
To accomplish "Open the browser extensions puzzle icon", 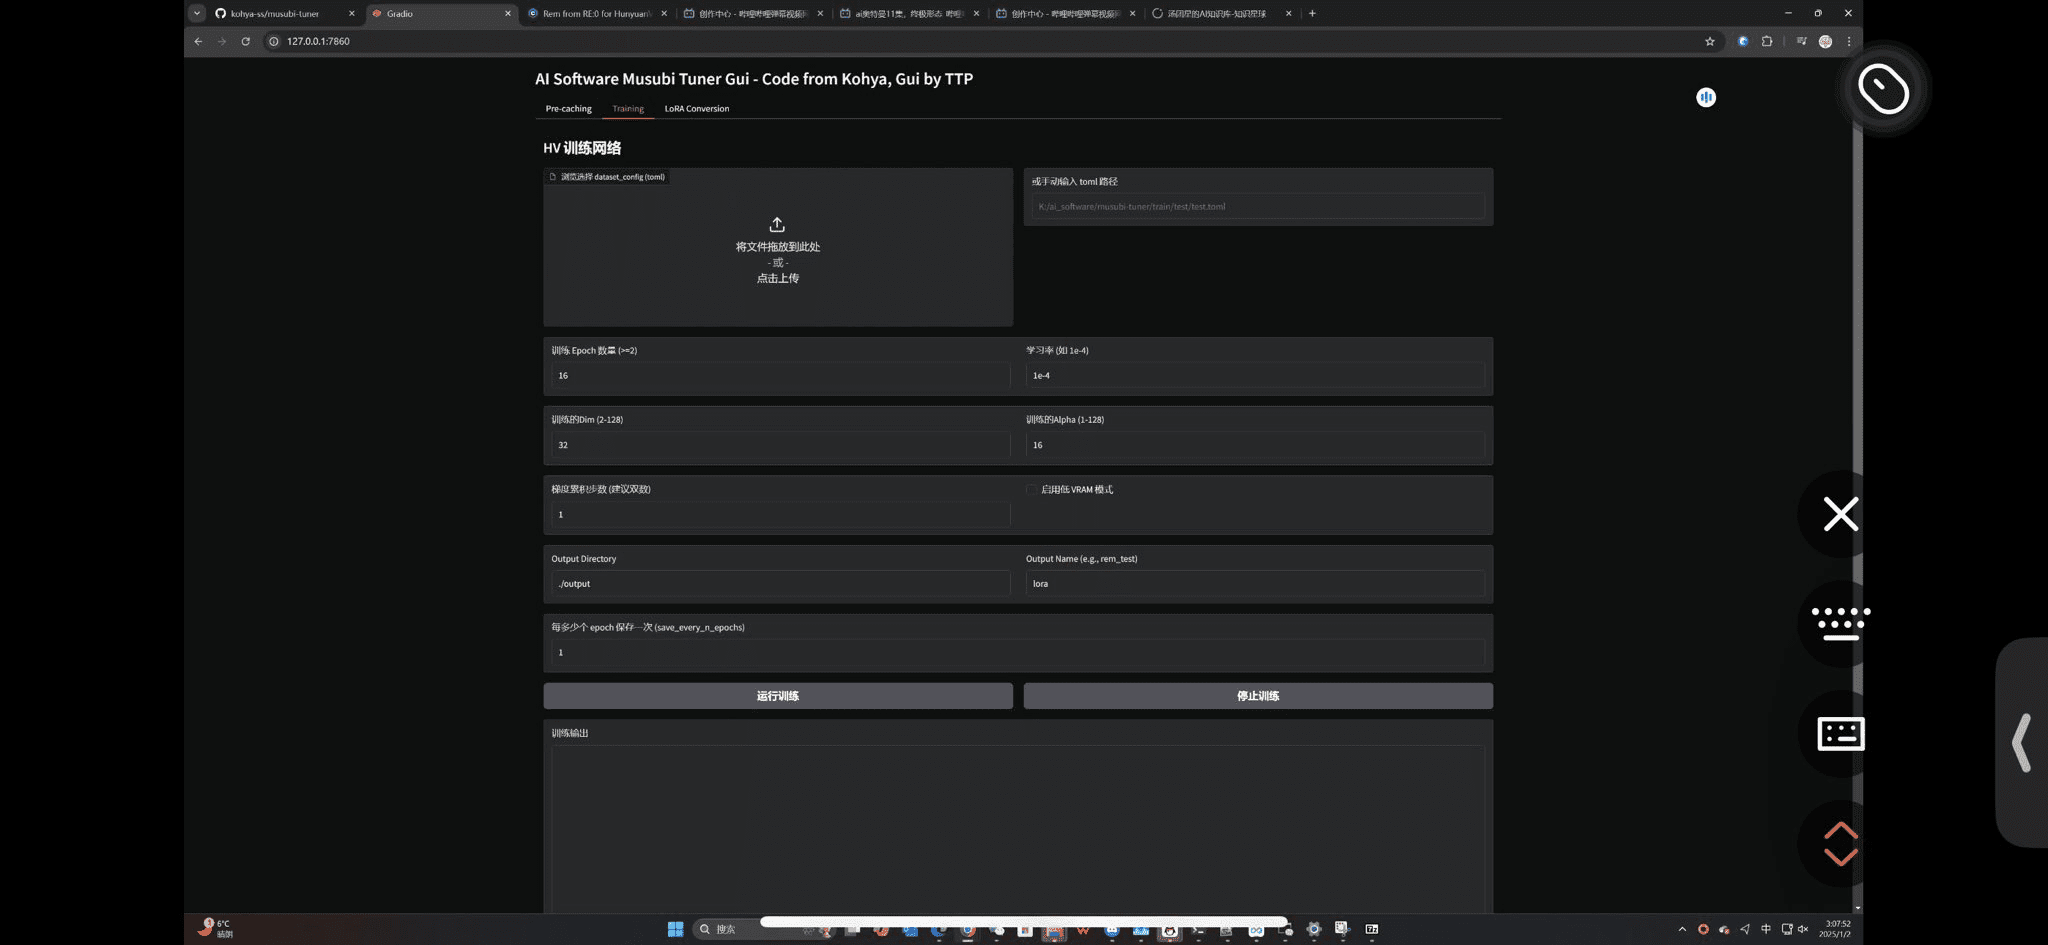I will [1767, 41].
